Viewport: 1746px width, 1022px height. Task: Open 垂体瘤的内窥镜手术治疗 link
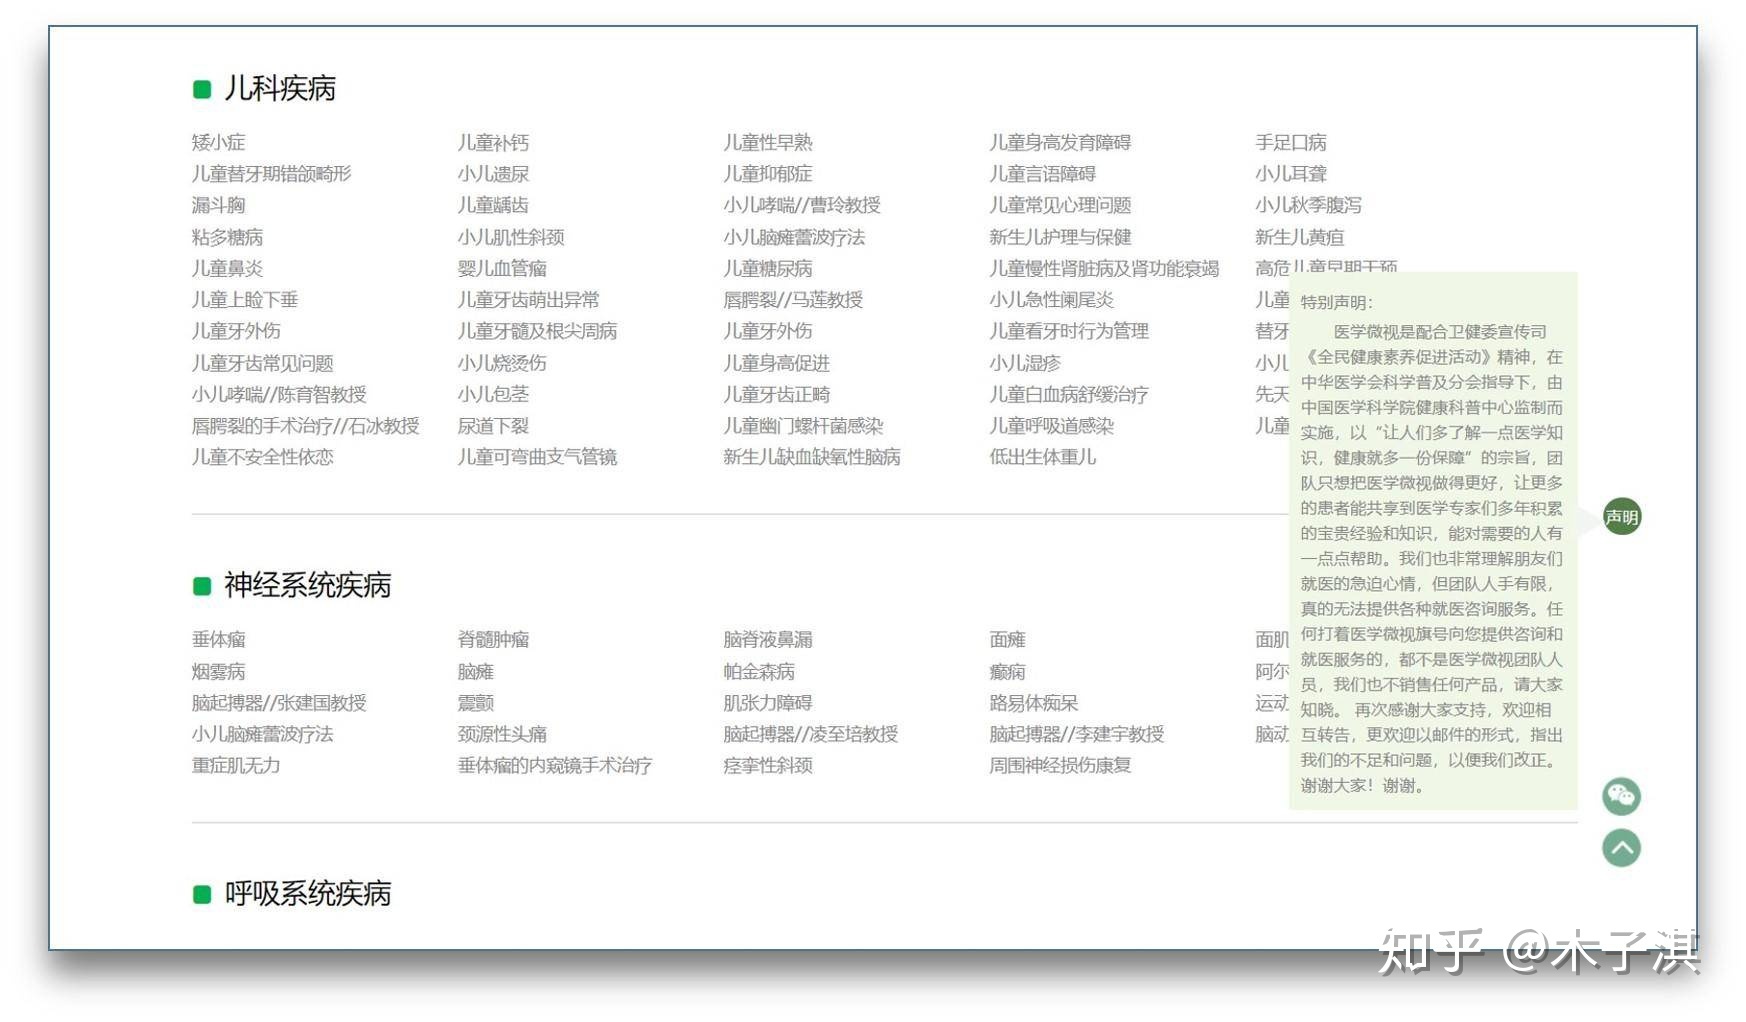click(x=556, y=765)
